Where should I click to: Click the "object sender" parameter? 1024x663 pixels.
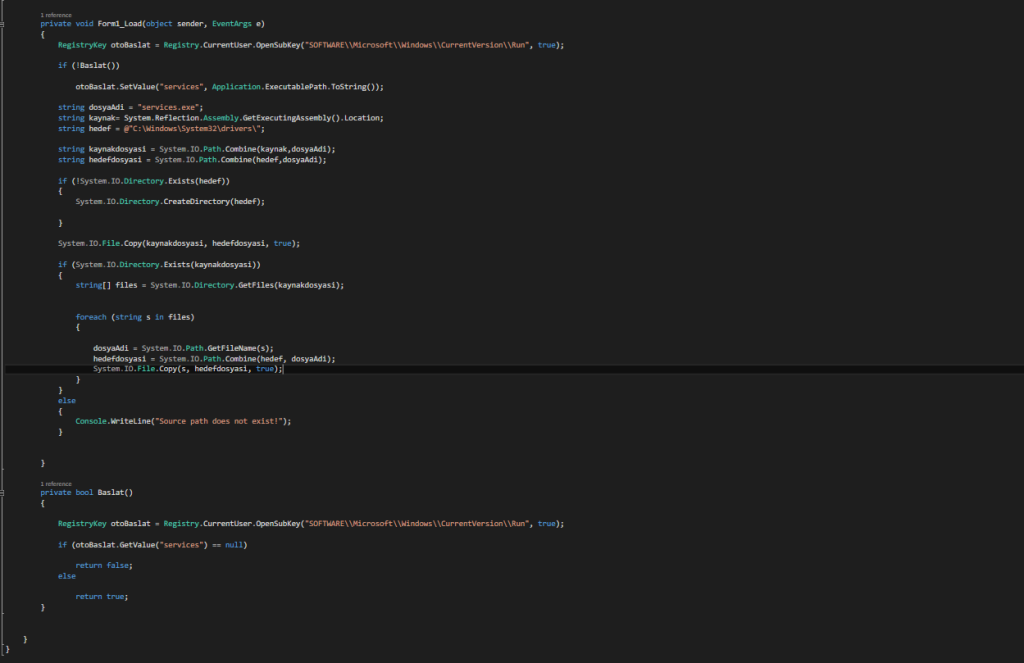[174, 24]
